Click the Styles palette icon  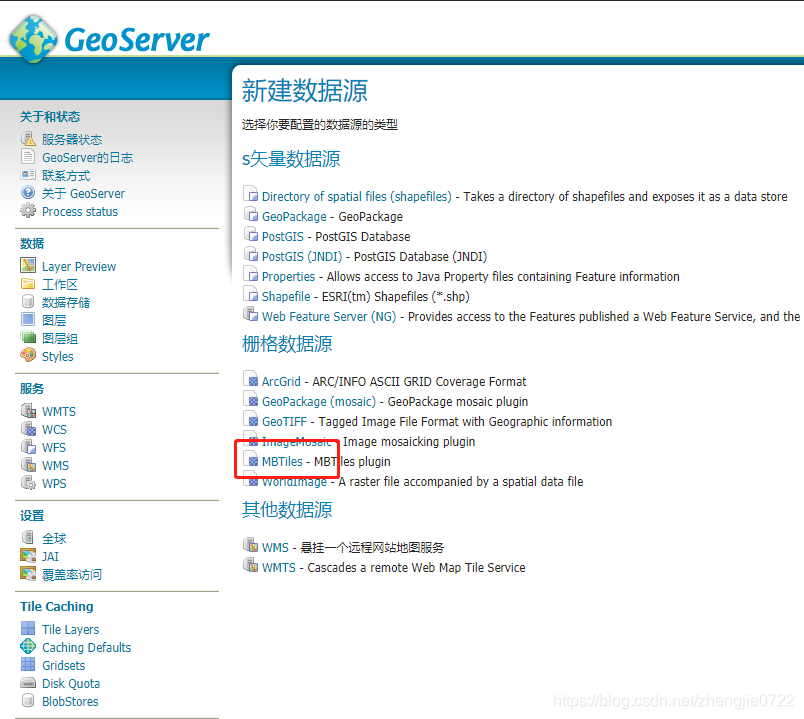coord(28,355)
